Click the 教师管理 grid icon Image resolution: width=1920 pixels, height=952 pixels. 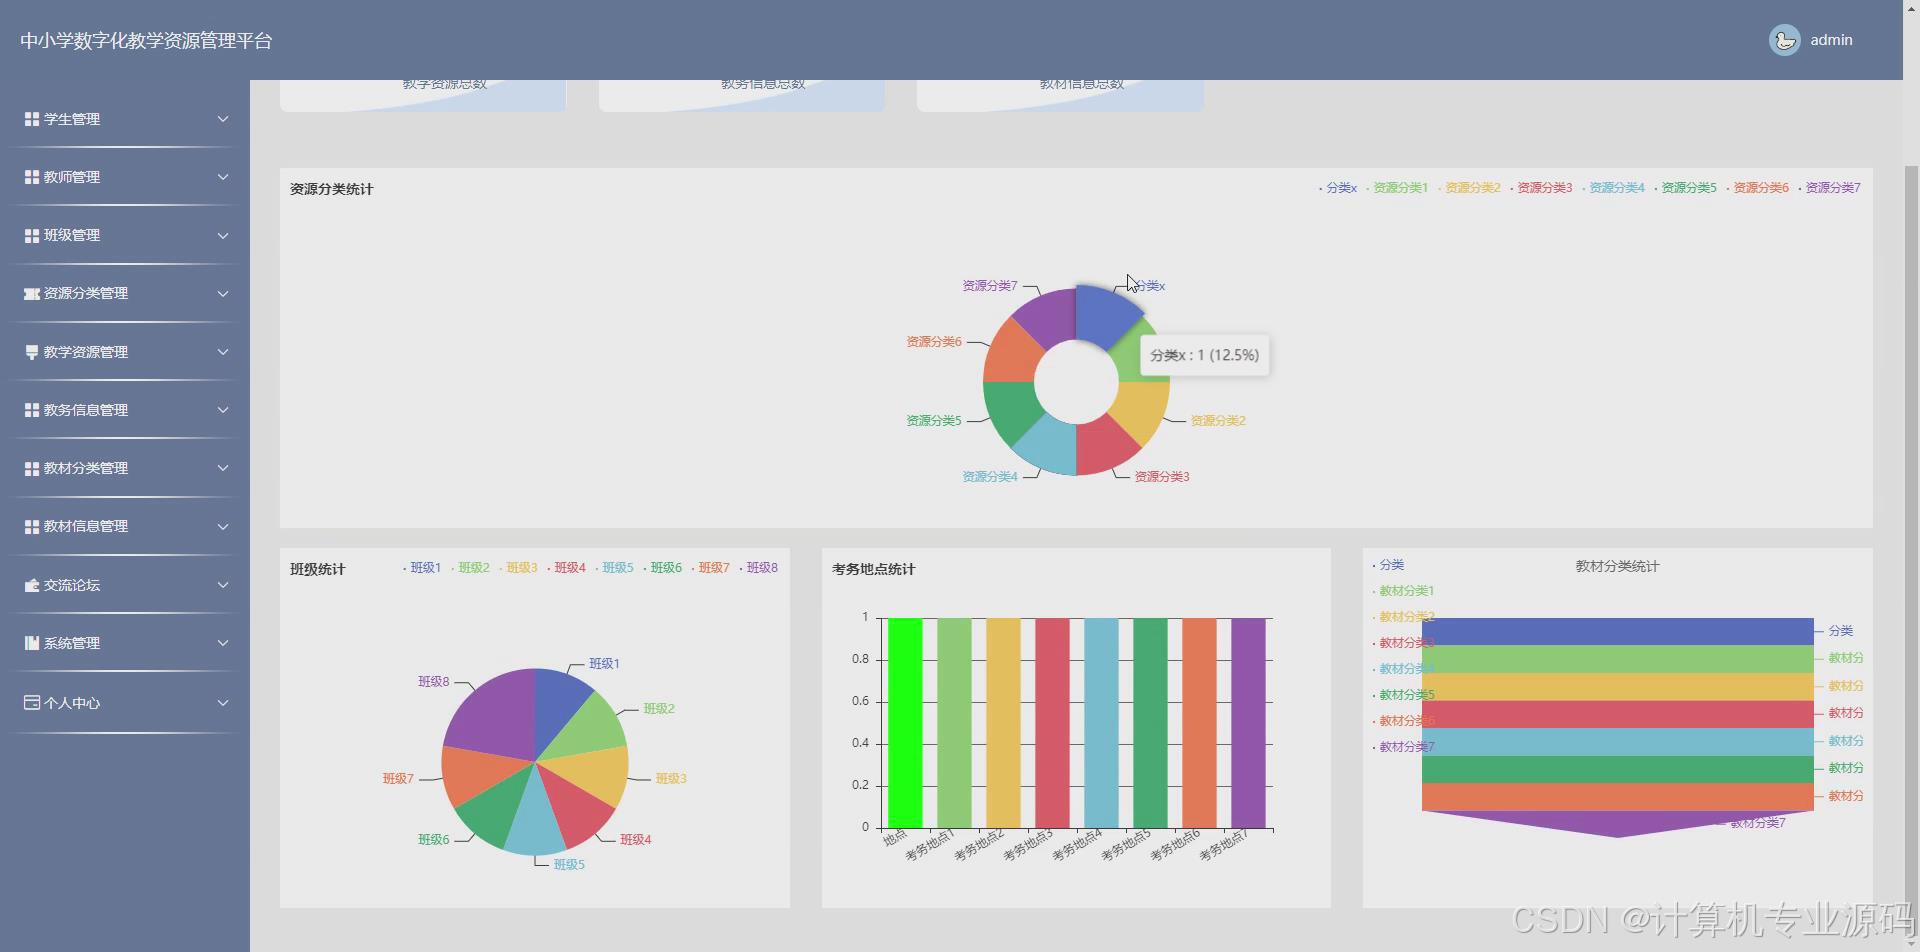coord(31,177)
